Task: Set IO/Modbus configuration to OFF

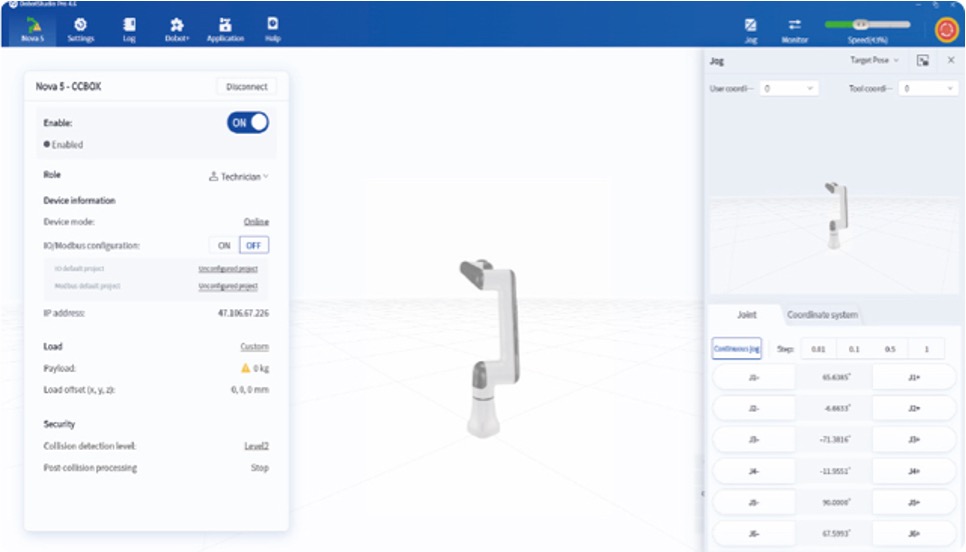Action: click(x=254, y=245)
